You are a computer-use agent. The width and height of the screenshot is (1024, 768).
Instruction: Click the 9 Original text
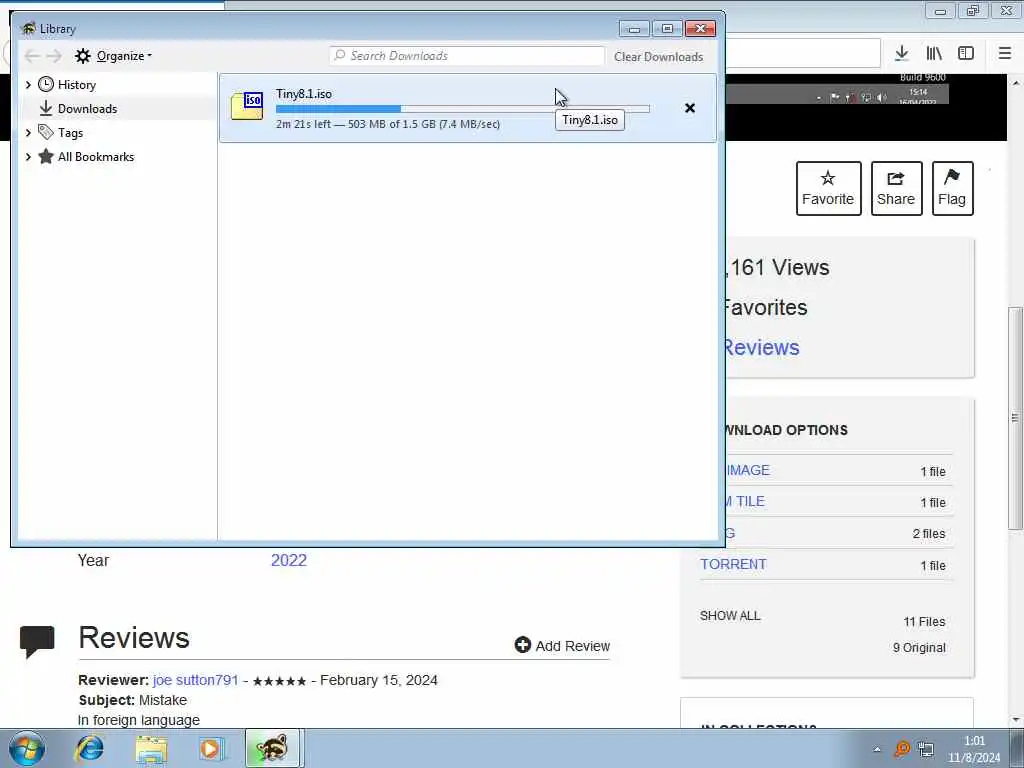920,648
